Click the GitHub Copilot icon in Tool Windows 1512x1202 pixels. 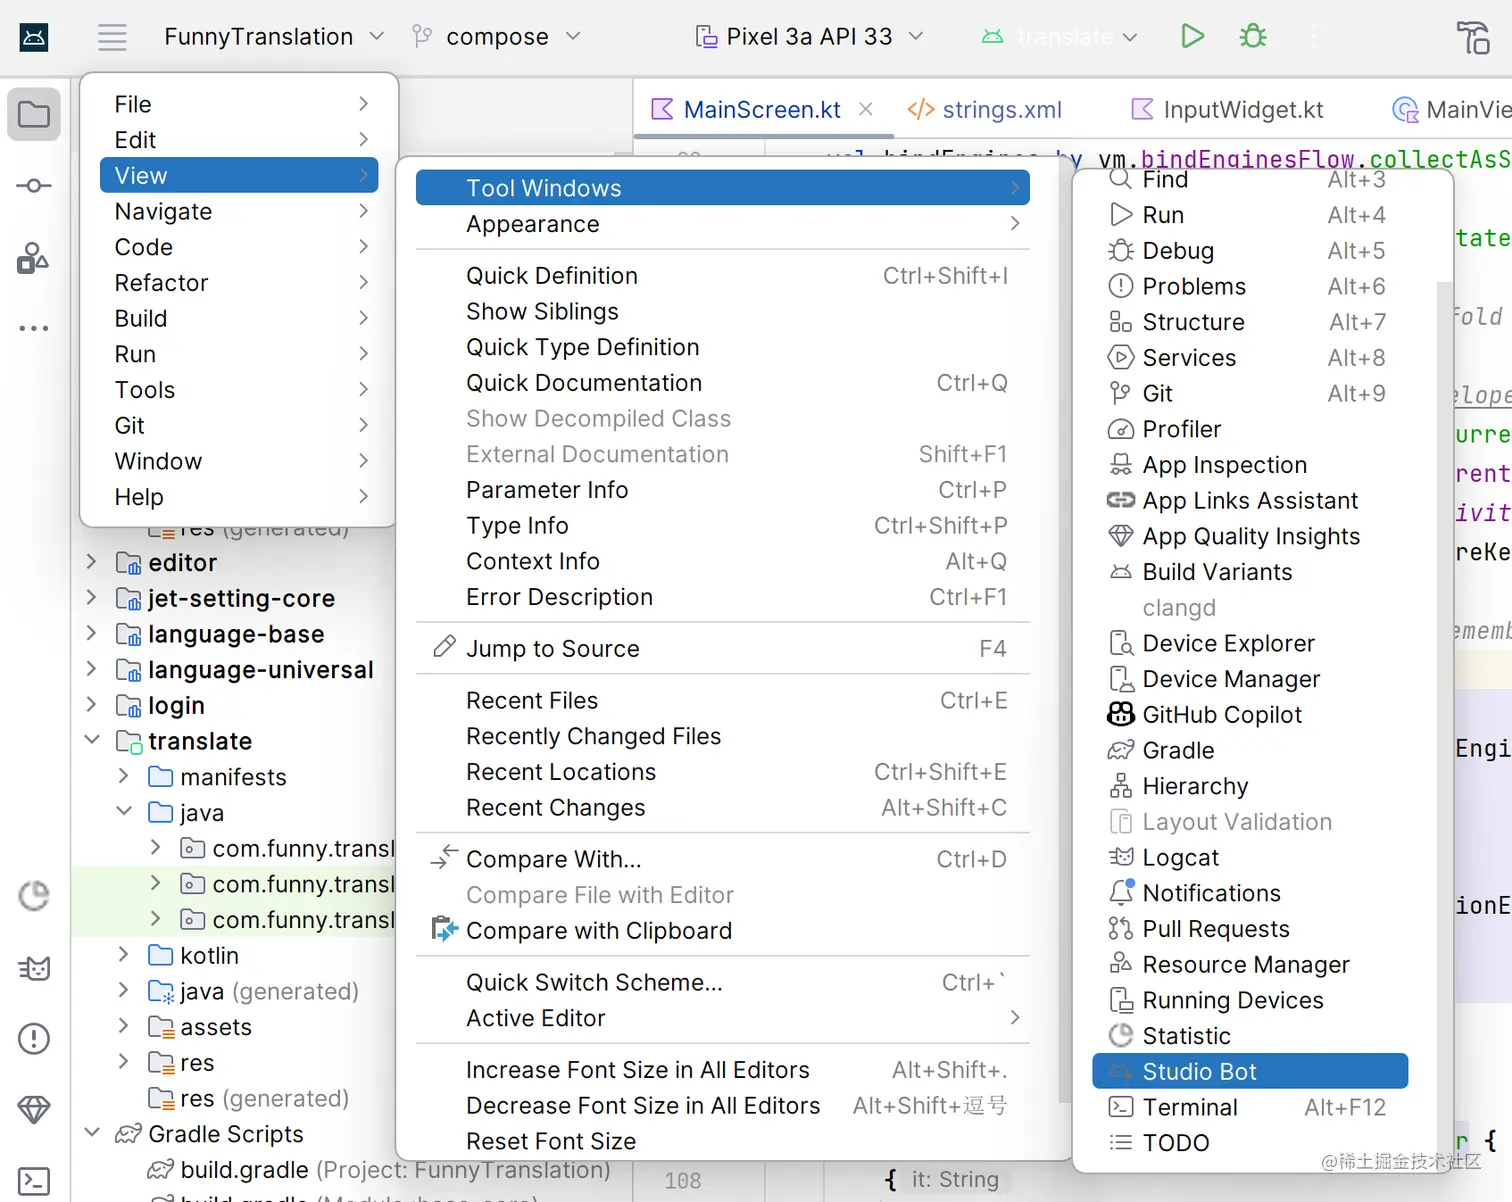pos(1121,715)
